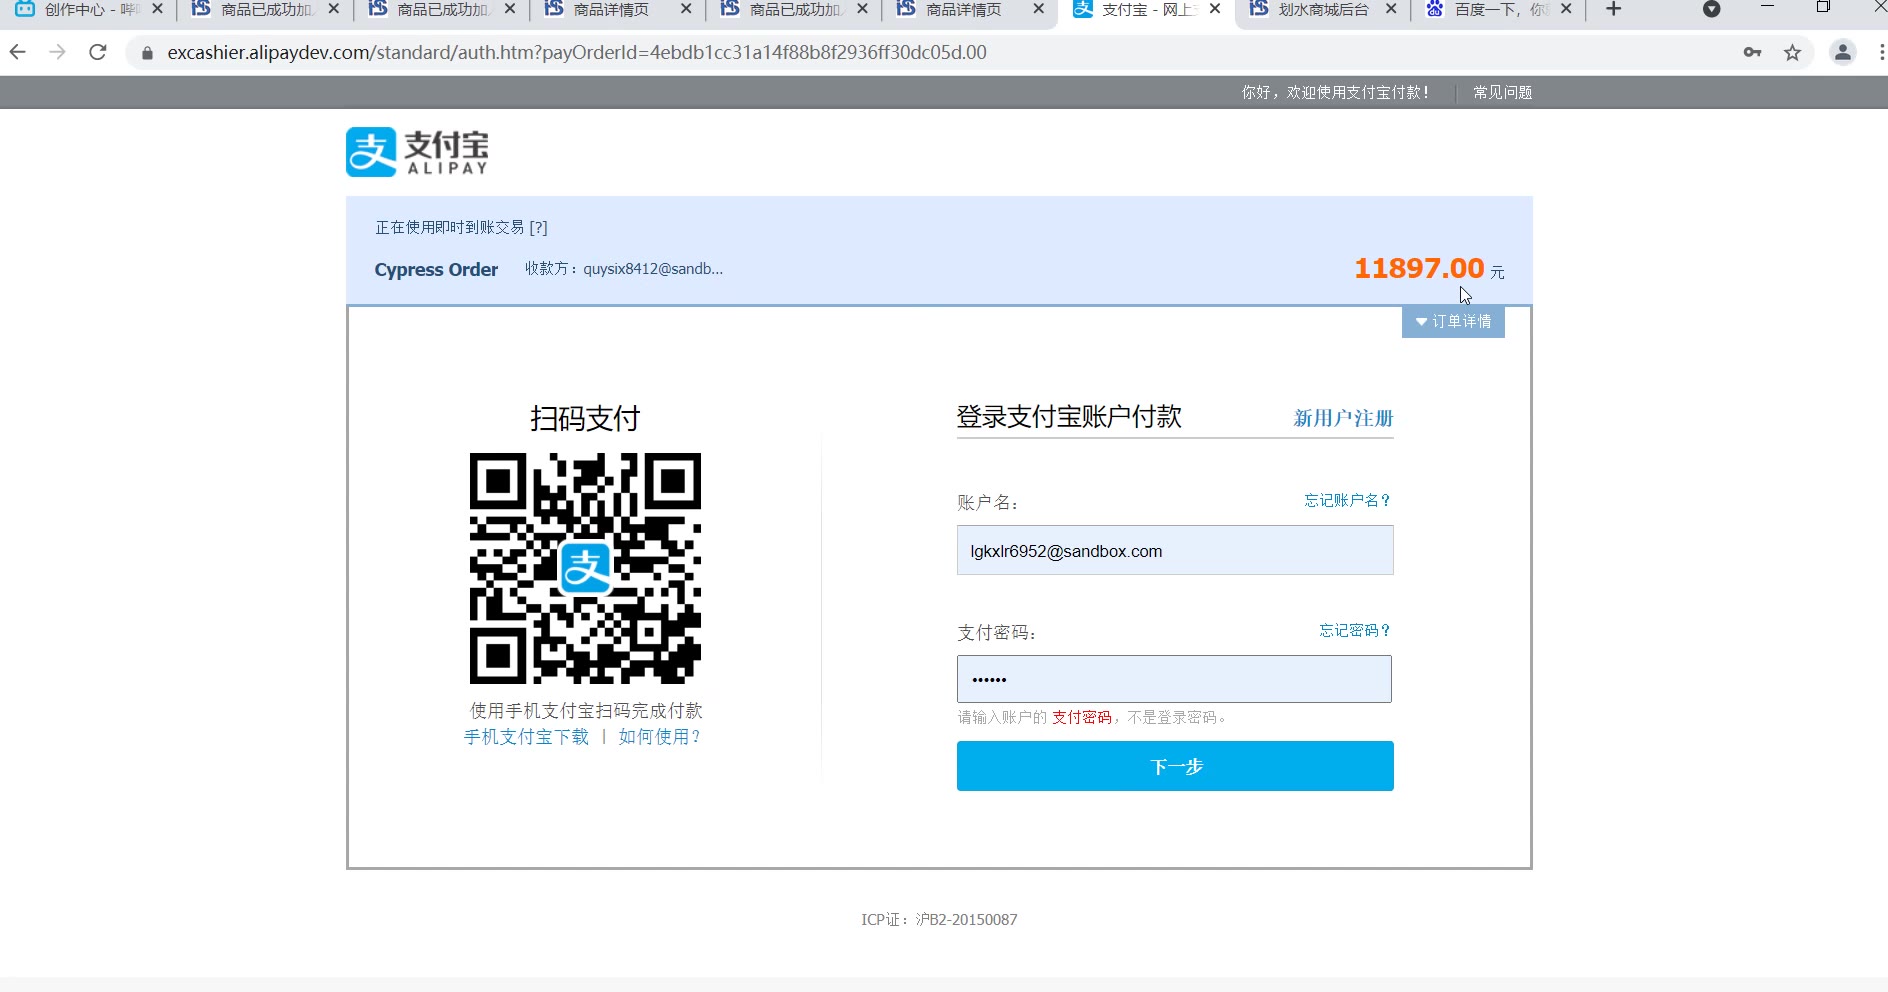Click the lock icon in the address bar
1888x992 pixels.
tap(147, 53)
